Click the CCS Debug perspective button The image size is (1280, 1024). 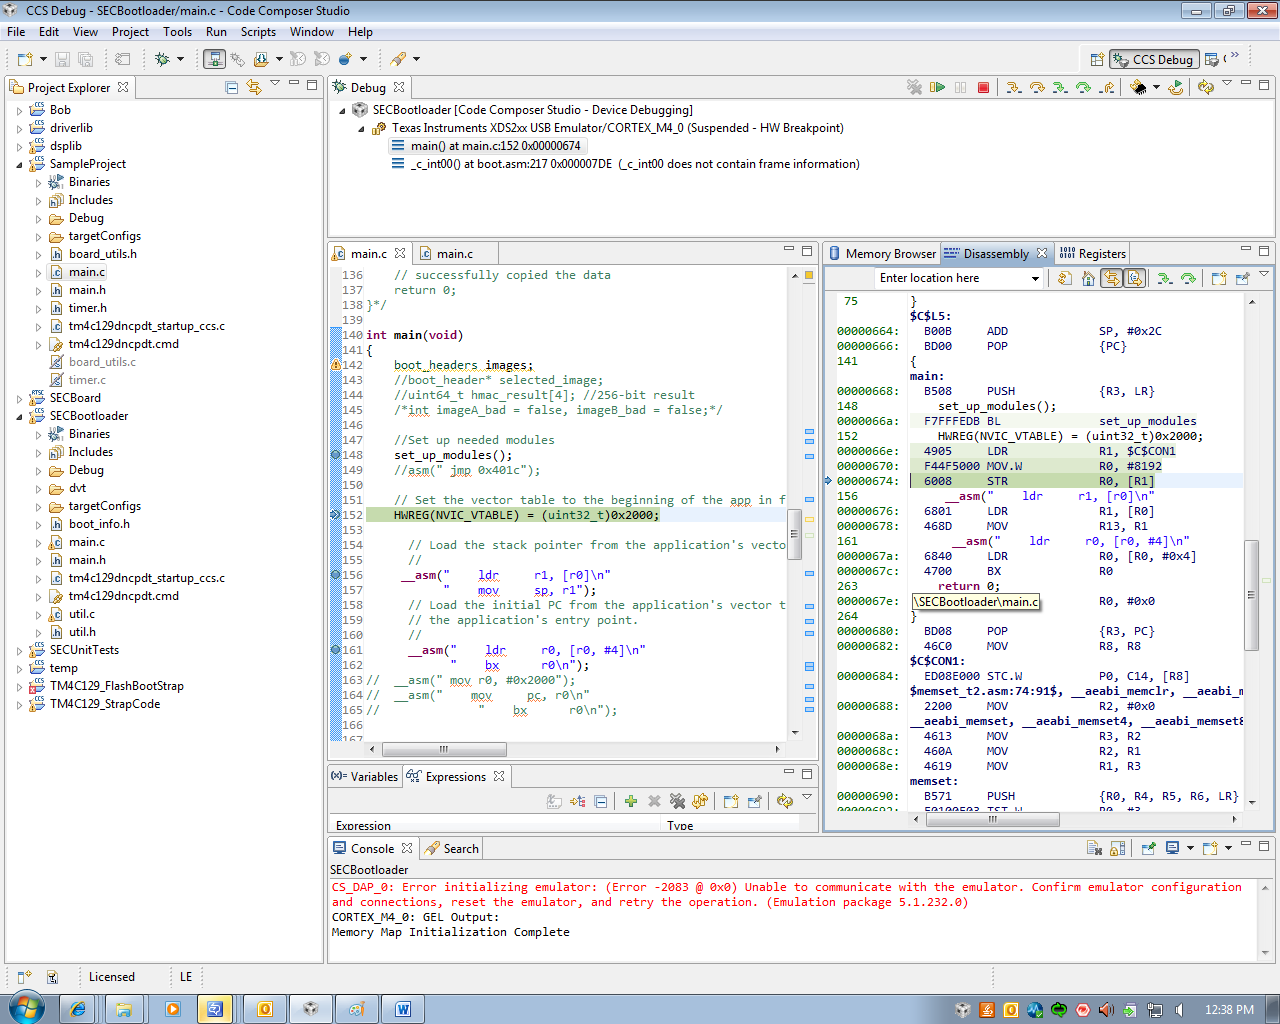pyautogui.click(x=1154, y=59)
